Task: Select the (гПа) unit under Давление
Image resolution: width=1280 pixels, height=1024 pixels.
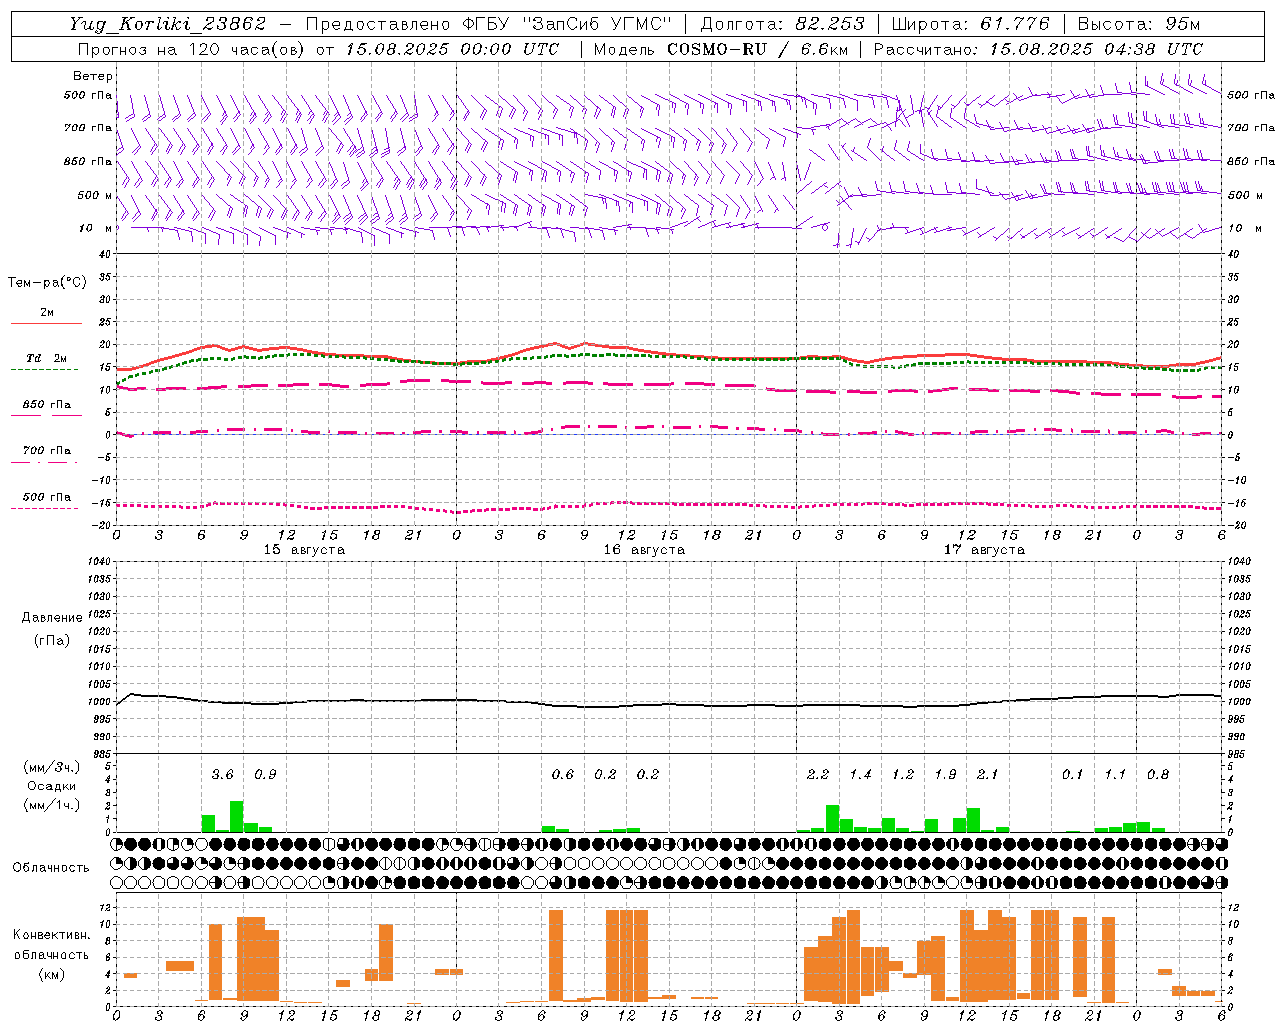Action: (52, 640)
